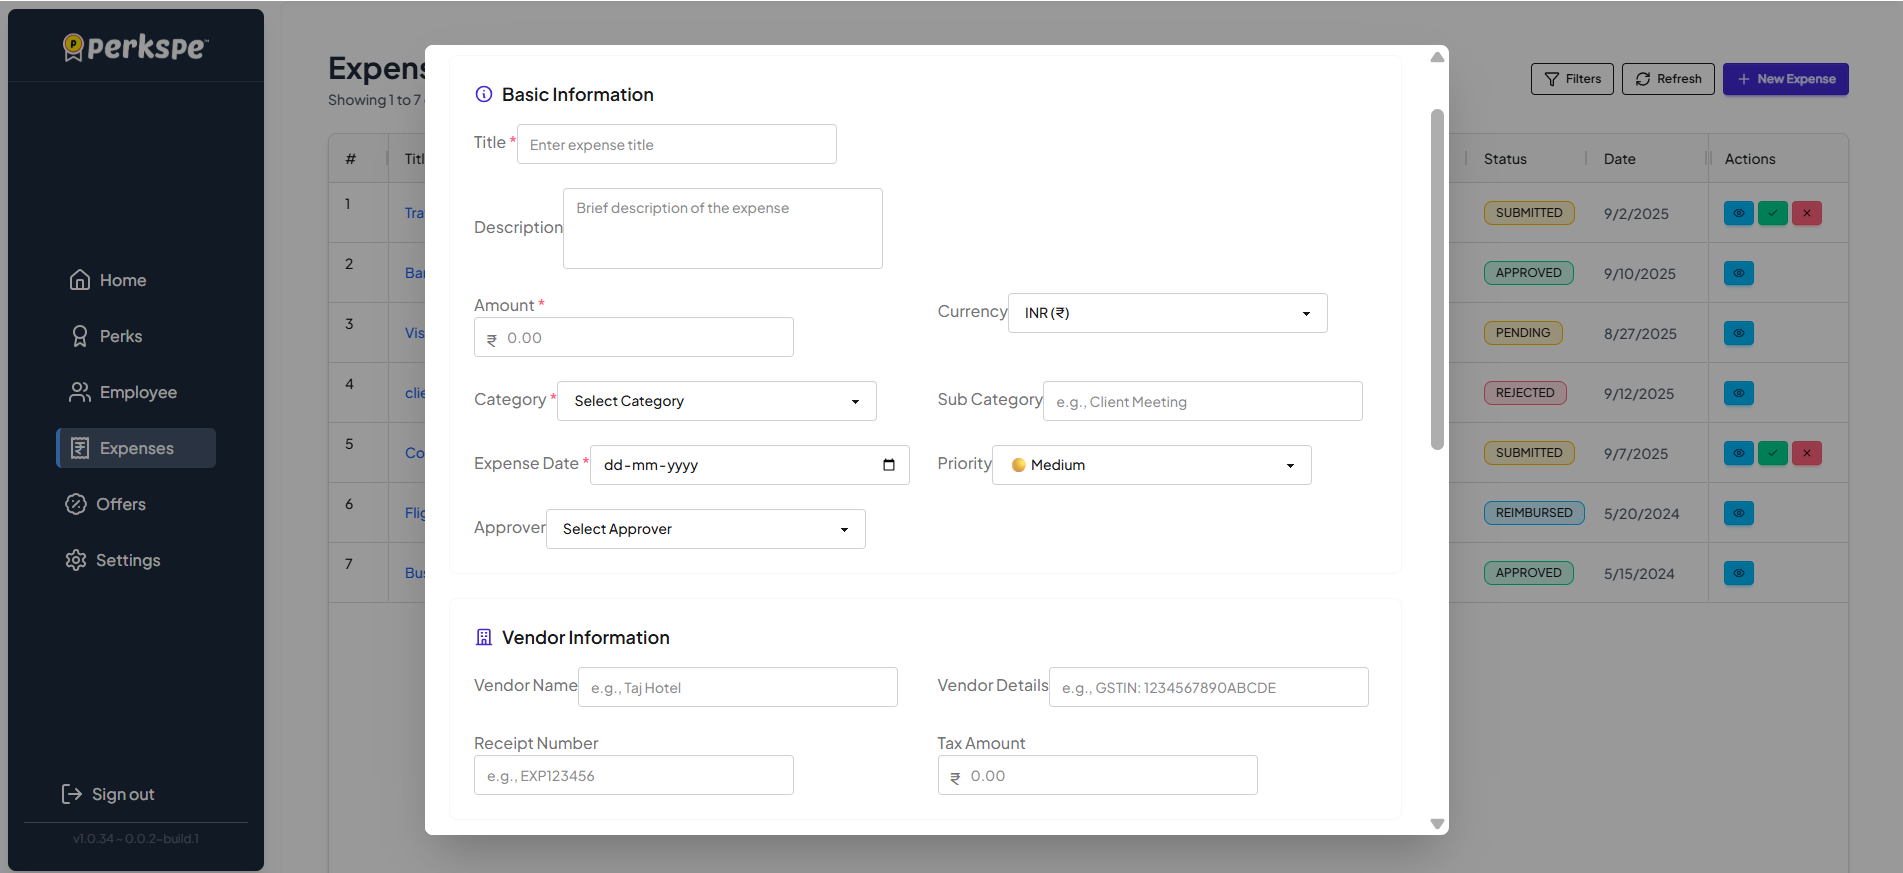The image size is (1903, 873).
Task: Click red reject icon for 9/7/2025 expense
Action: point(1806,453)
